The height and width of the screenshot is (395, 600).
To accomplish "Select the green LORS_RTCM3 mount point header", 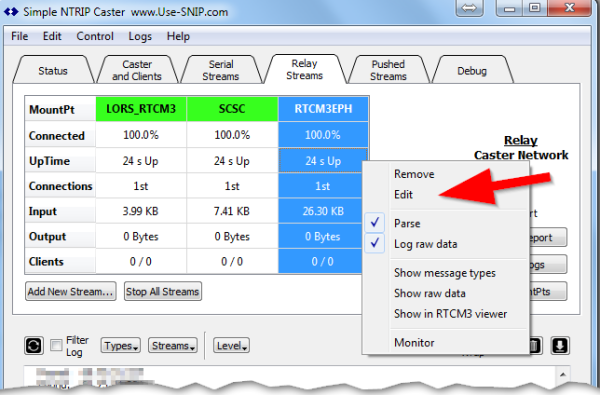I will [141, 109].
